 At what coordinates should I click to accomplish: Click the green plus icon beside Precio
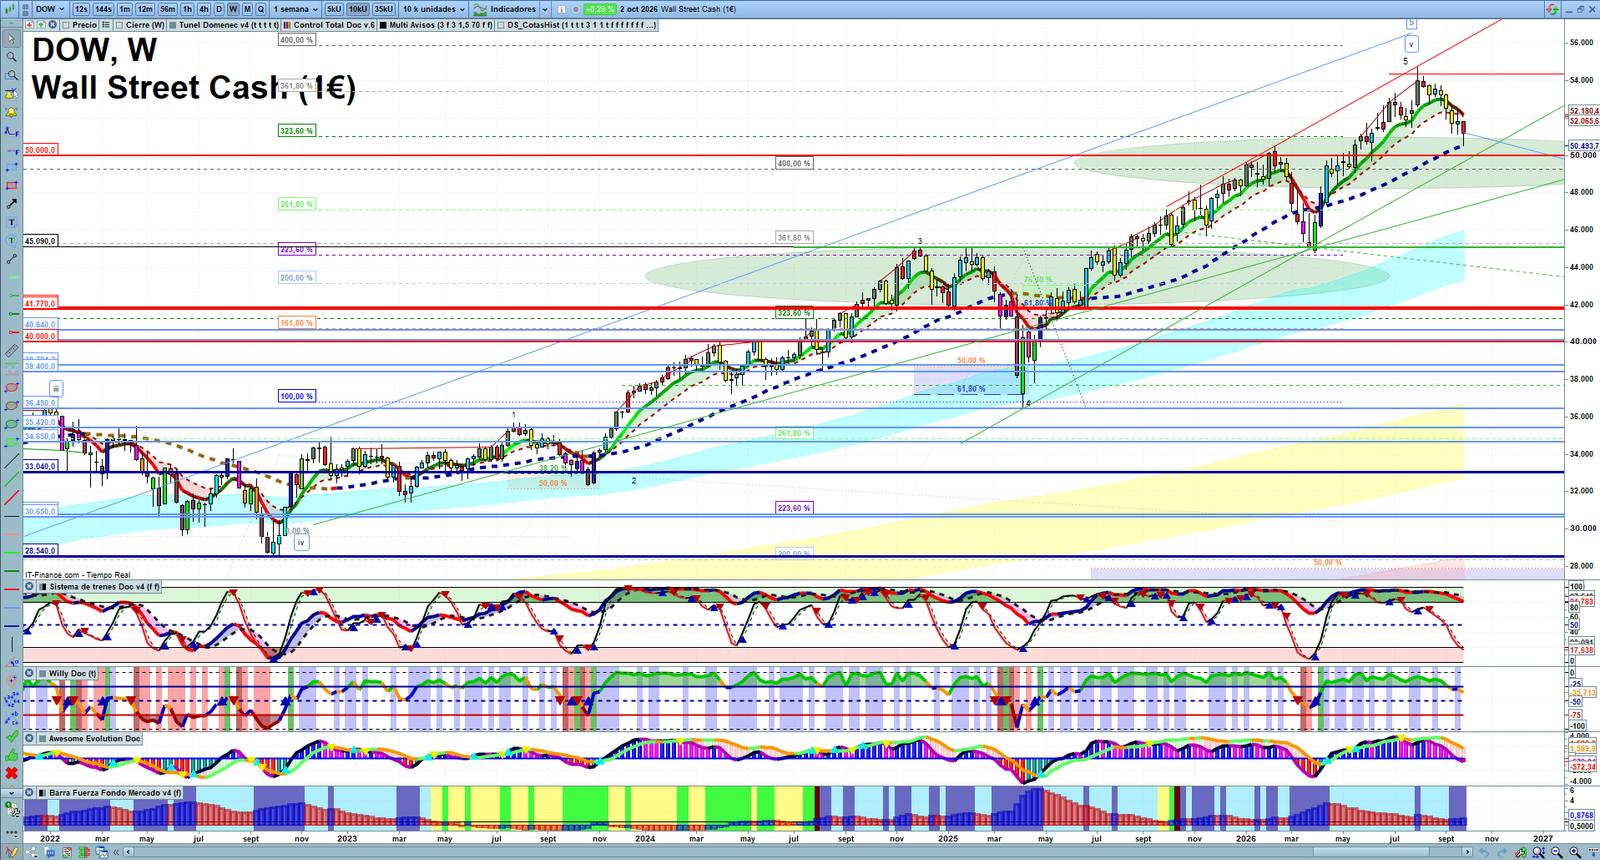(41, 25)
